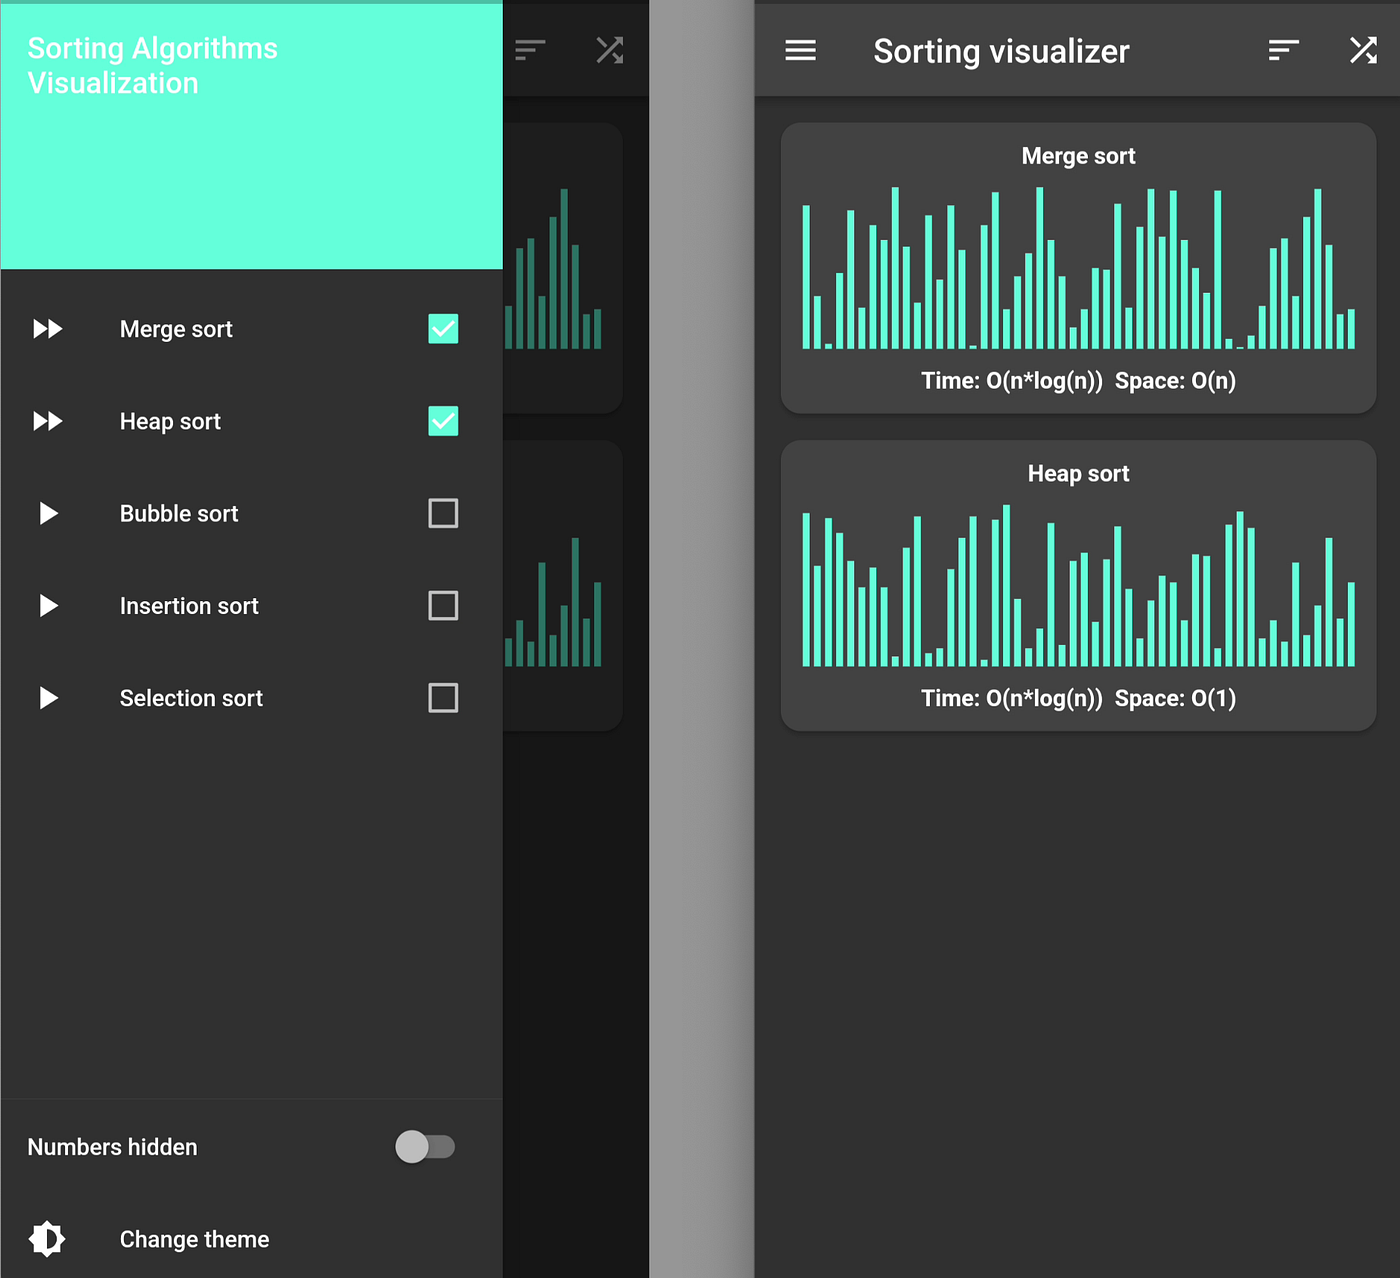Select the Selection sort drawer item label
The image size is (1400, 1278).
point(191,697)
